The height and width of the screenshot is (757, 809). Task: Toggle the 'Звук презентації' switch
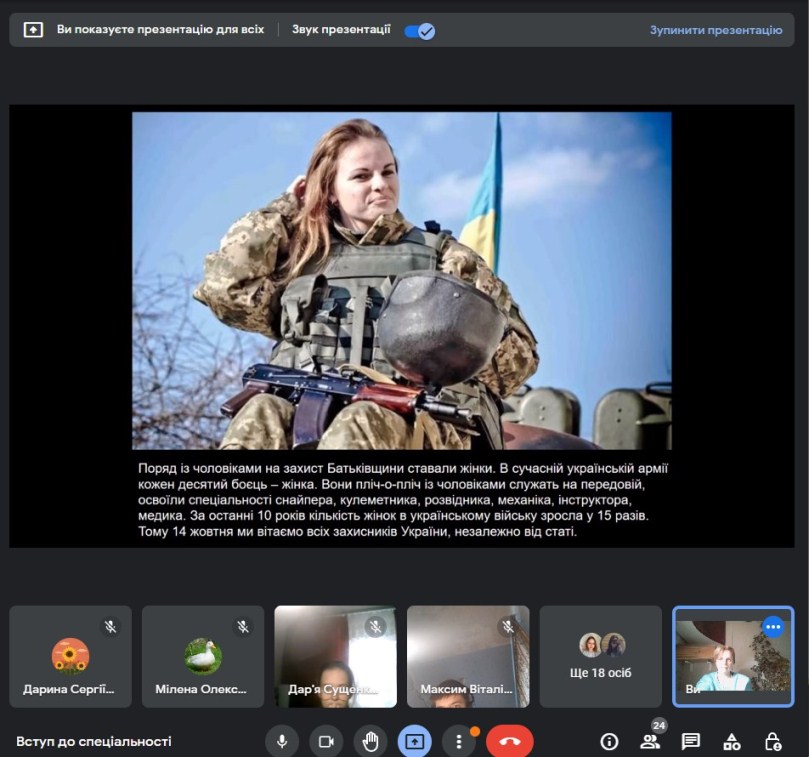point(419,30)
